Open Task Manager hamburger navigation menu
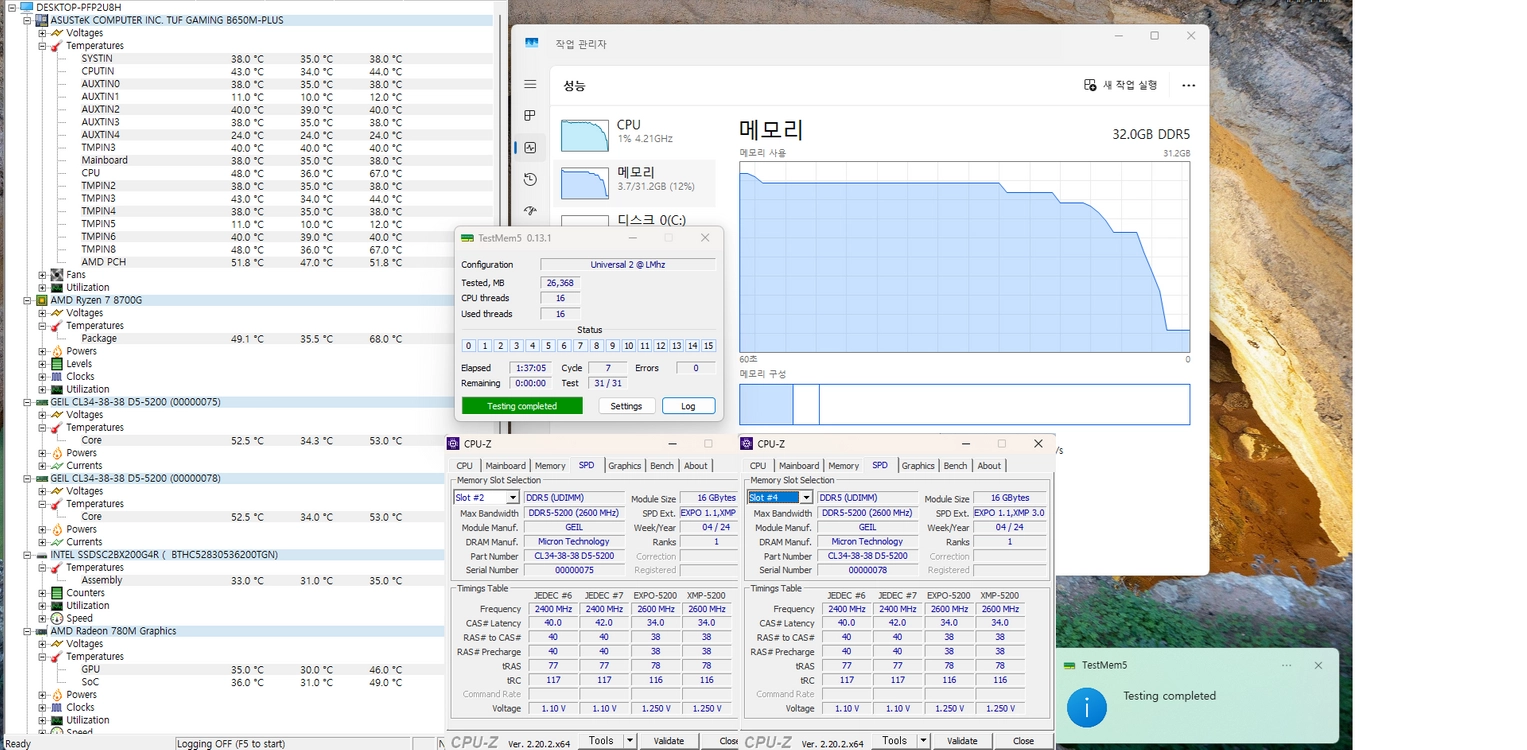This screenshot has width=1527, height=750. click(x=530, y=85)
